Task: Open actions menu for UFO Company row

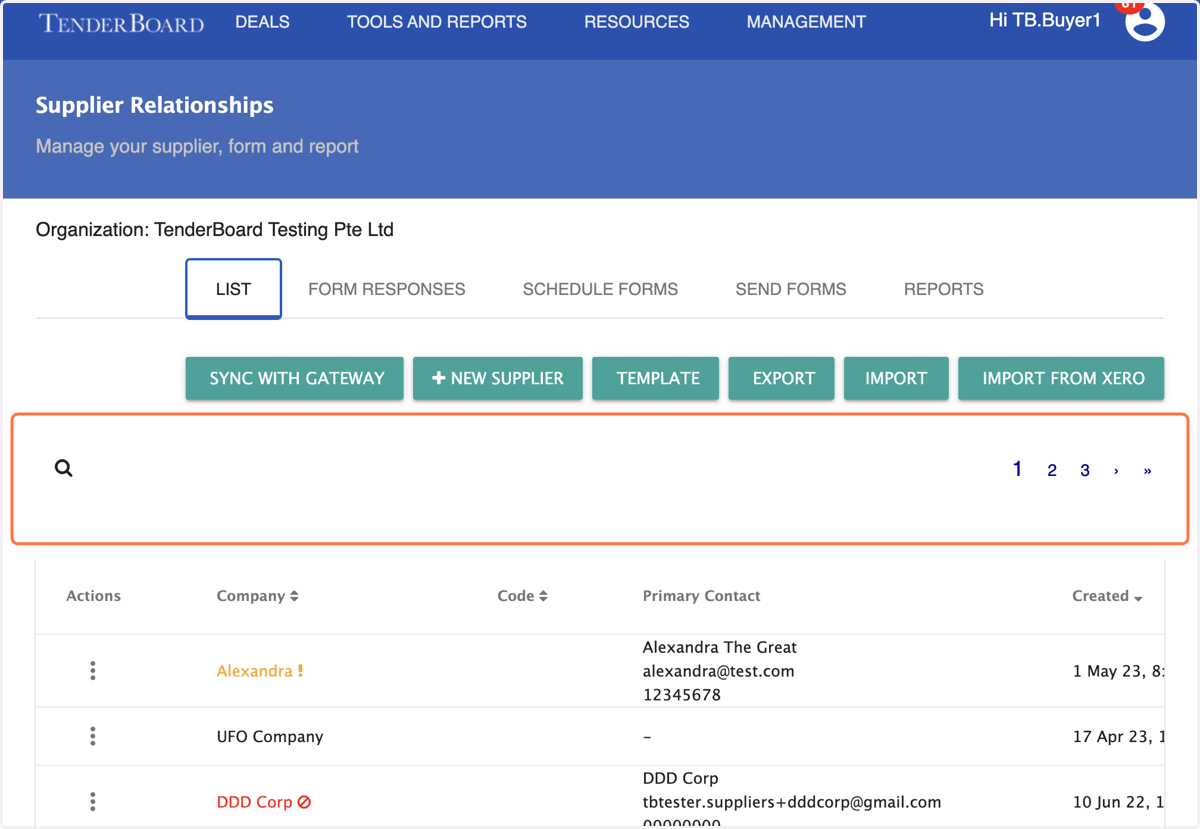Action: tap(93, 736)
